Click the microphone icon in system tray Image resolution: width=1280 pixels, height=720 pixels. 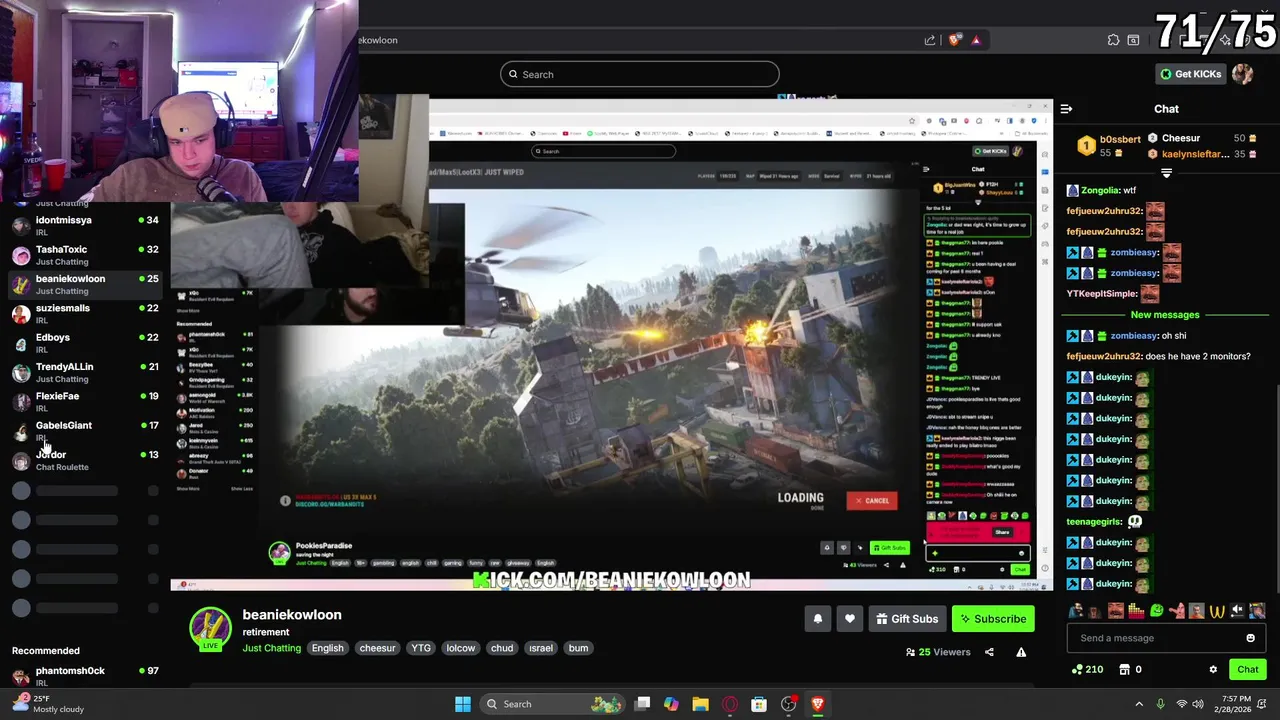1160,704
